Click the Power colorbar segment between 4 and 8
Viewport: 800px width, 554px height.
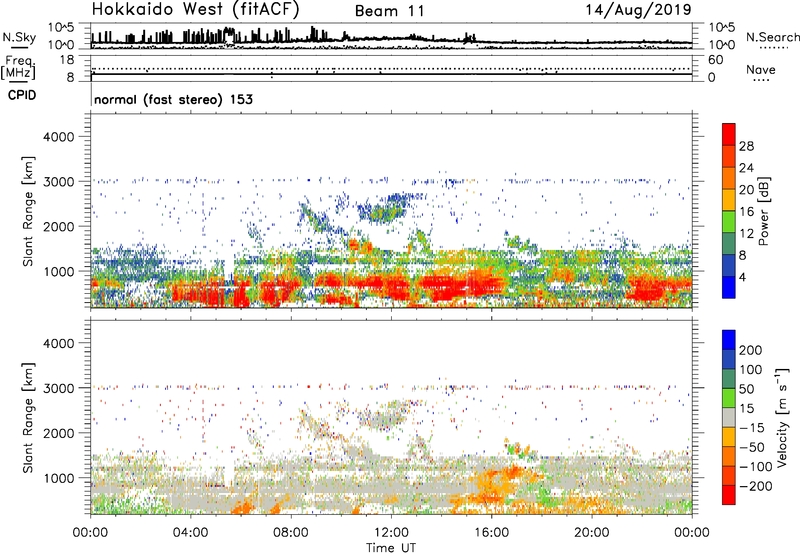(729, 265)
